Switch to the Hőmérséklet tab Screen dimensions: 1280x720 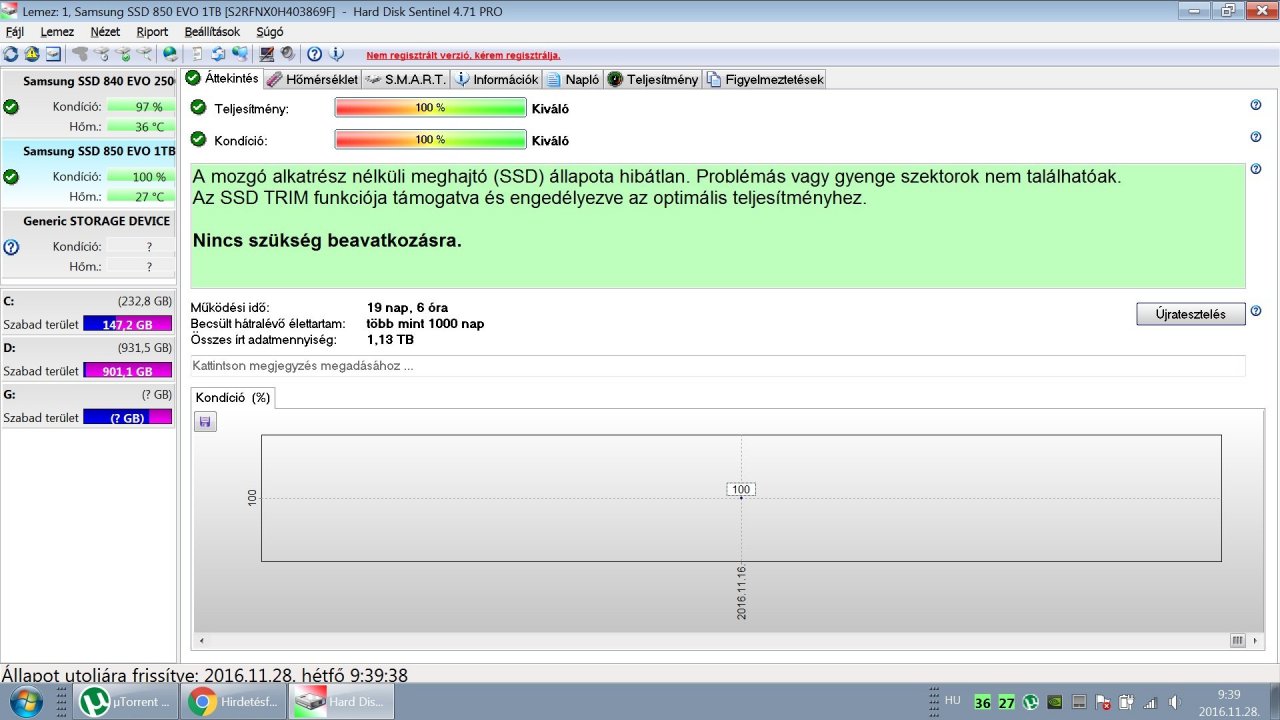[x=312, y=79]
